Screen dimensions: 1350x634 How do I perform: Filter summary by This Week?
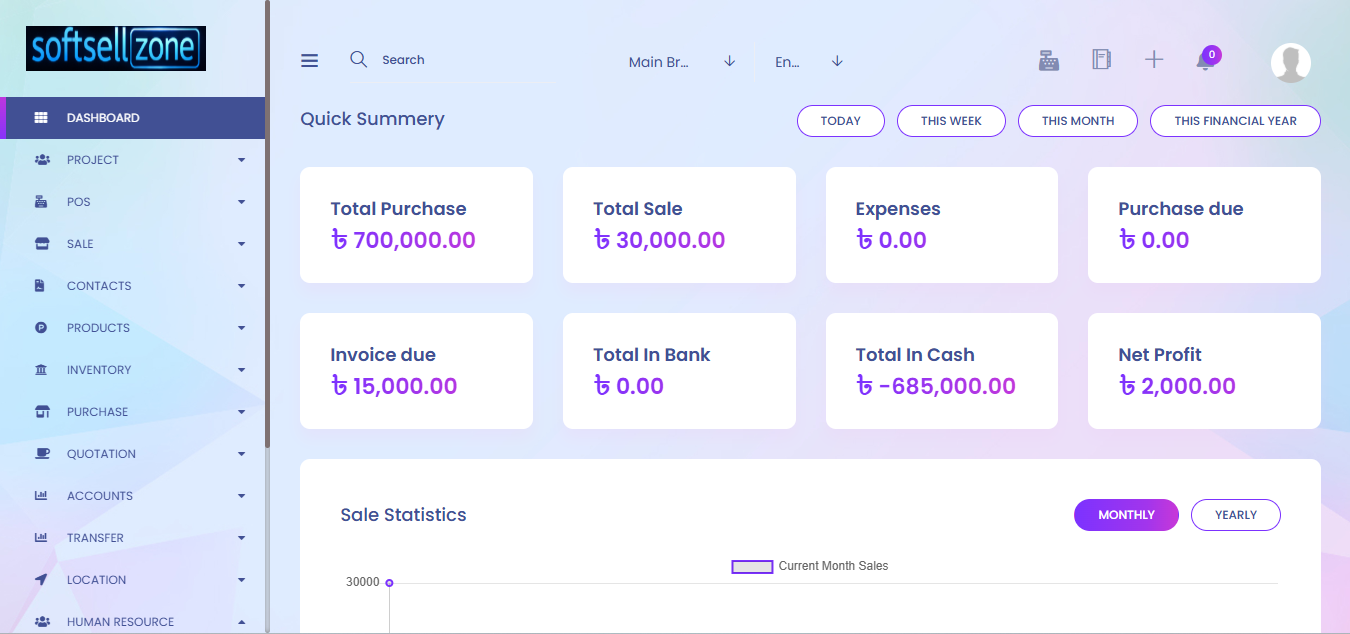951,121
